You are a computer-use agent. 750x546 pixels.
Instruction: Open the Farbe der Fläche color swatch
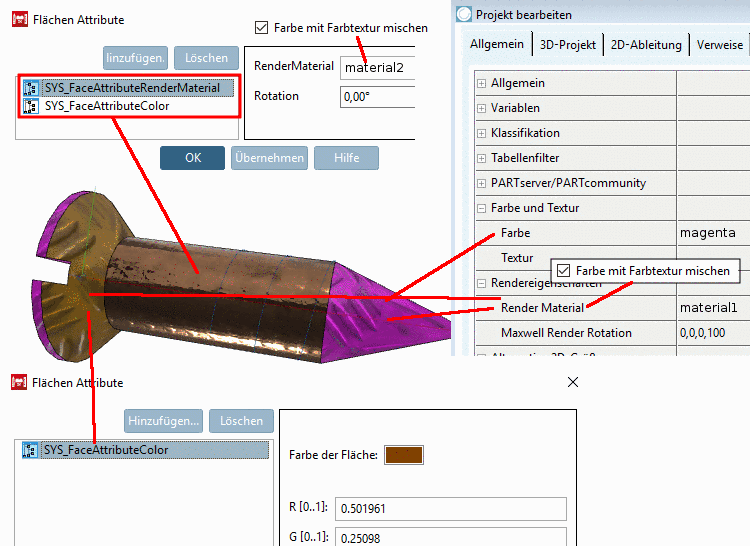(404, 455)
